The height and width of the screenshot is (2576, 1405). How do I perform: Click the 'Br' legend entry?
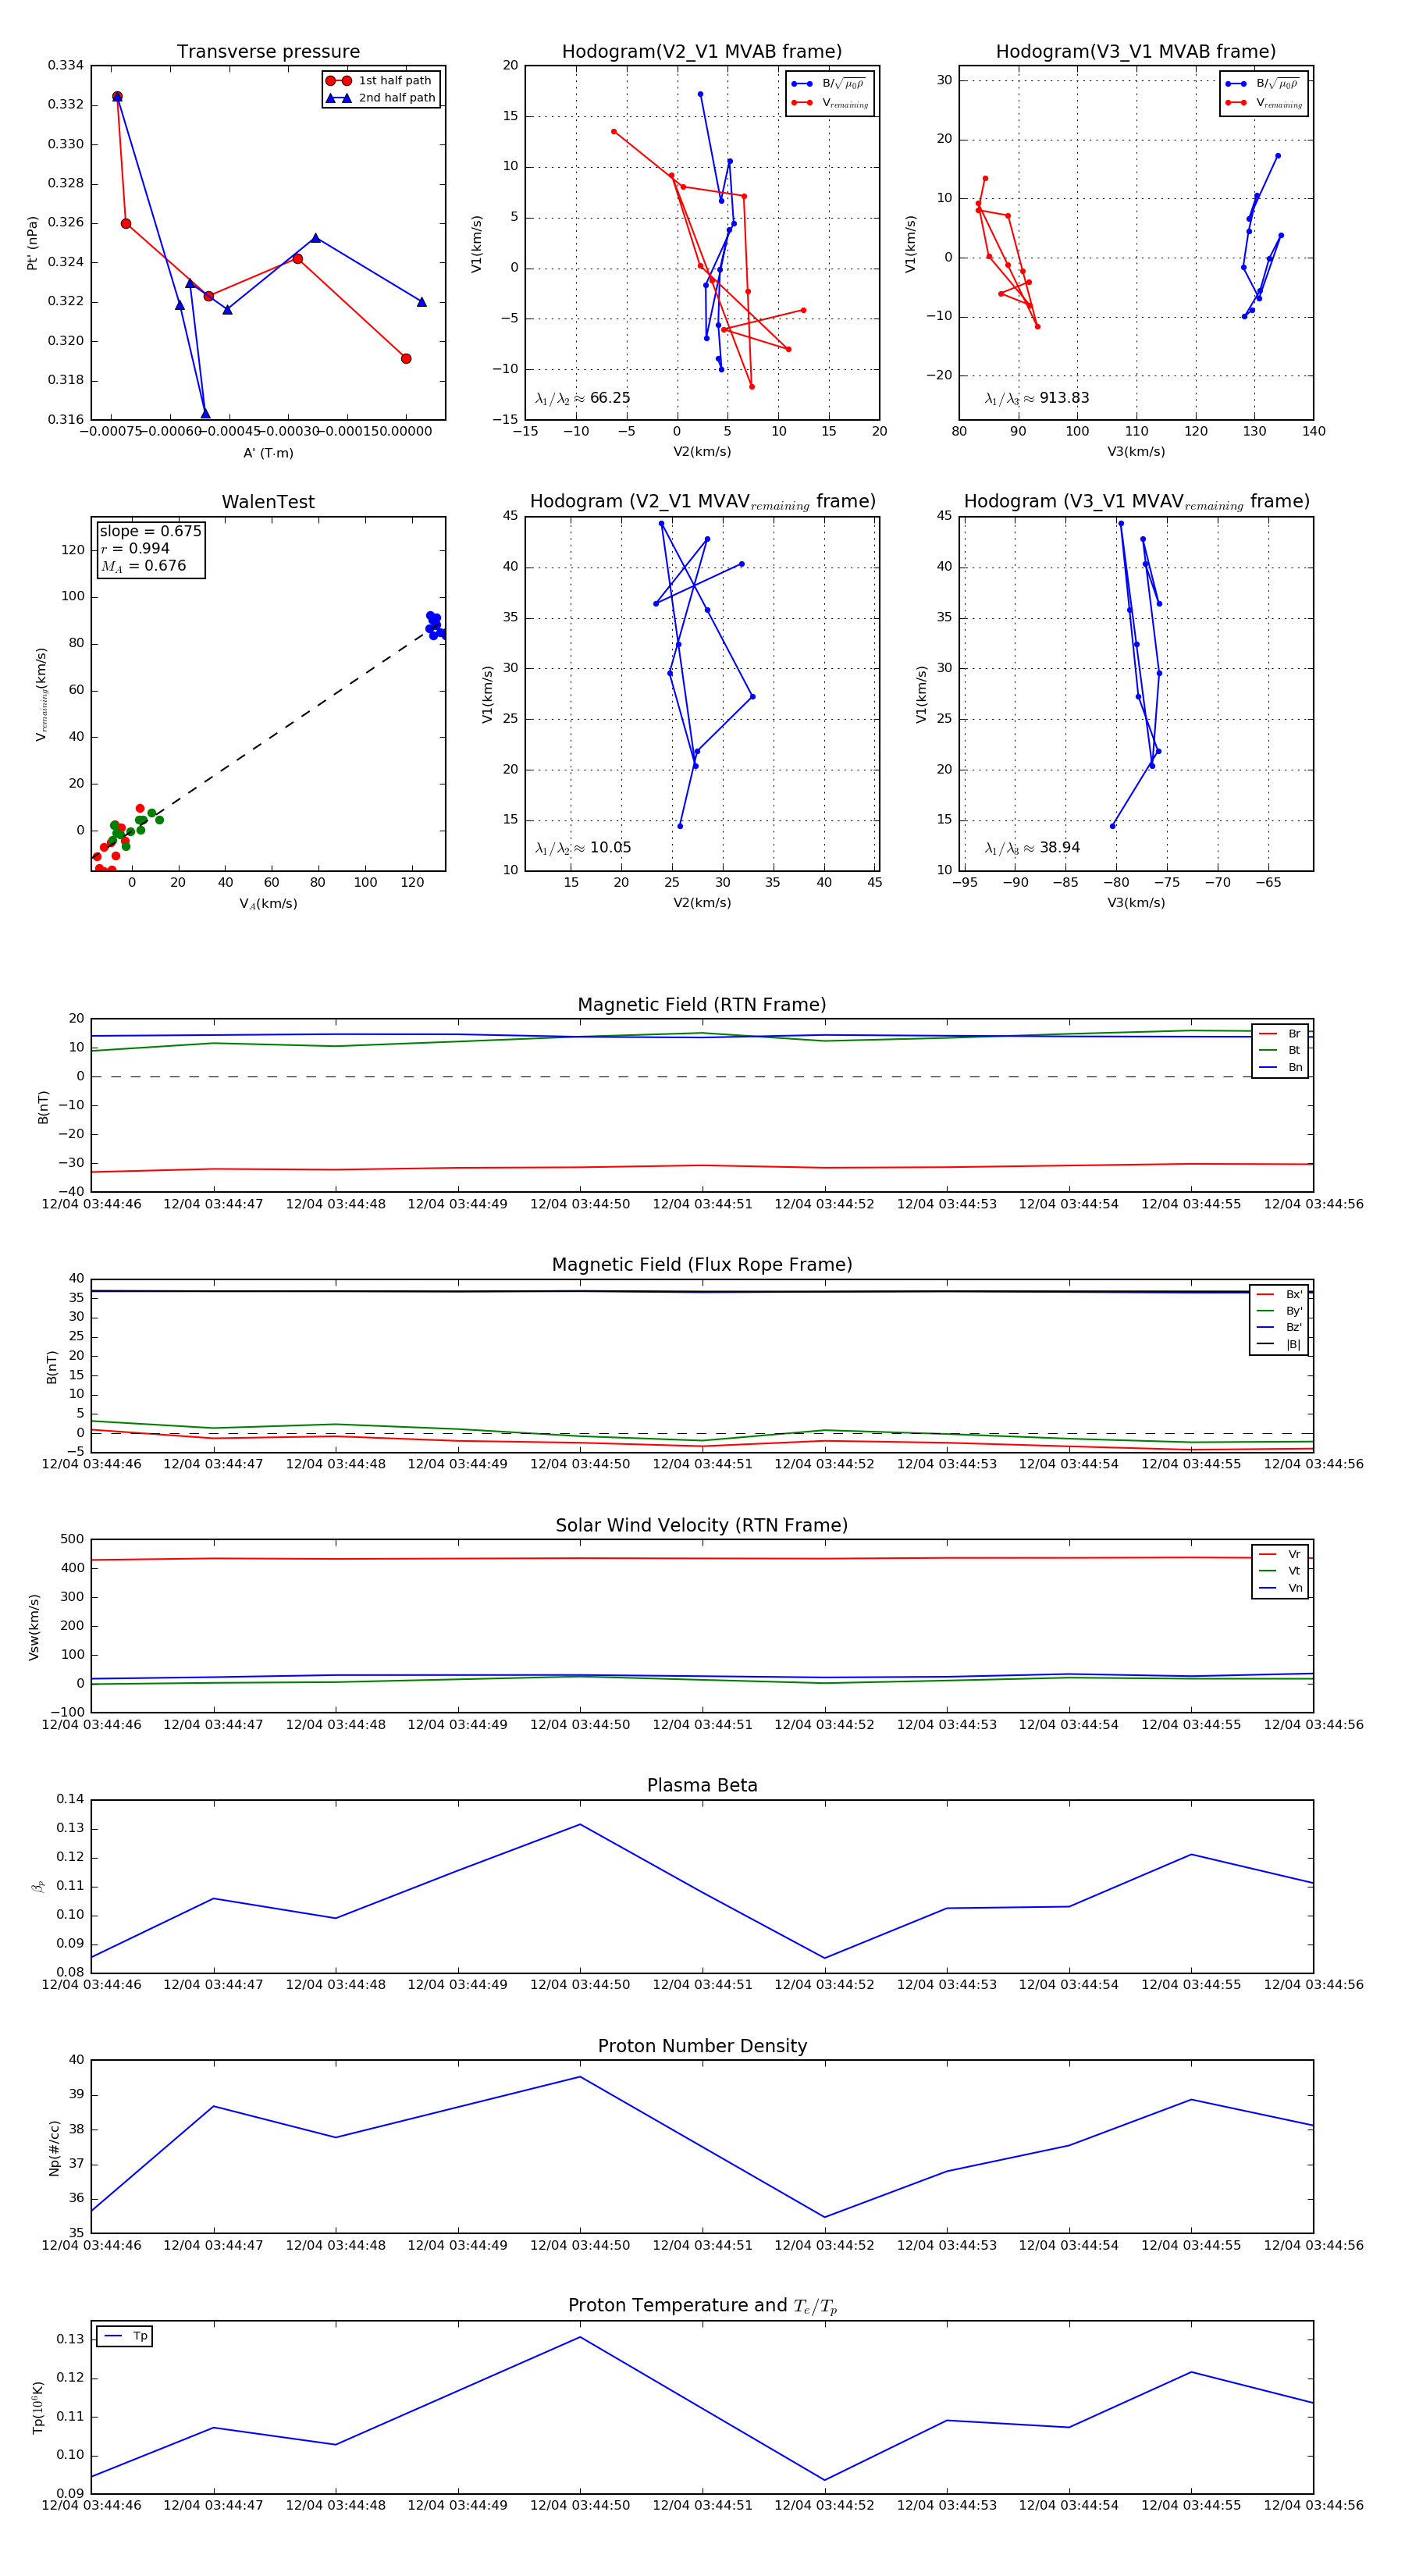(1280, 1034)
